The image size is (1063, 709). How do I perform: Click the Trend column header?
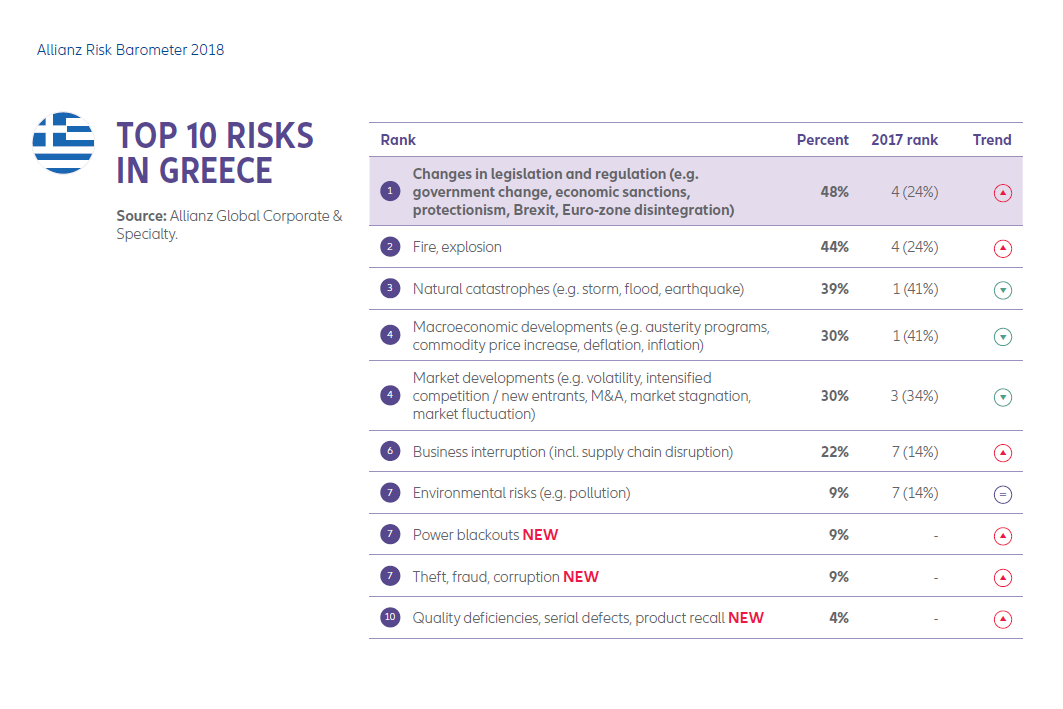(x=992, y=140)
